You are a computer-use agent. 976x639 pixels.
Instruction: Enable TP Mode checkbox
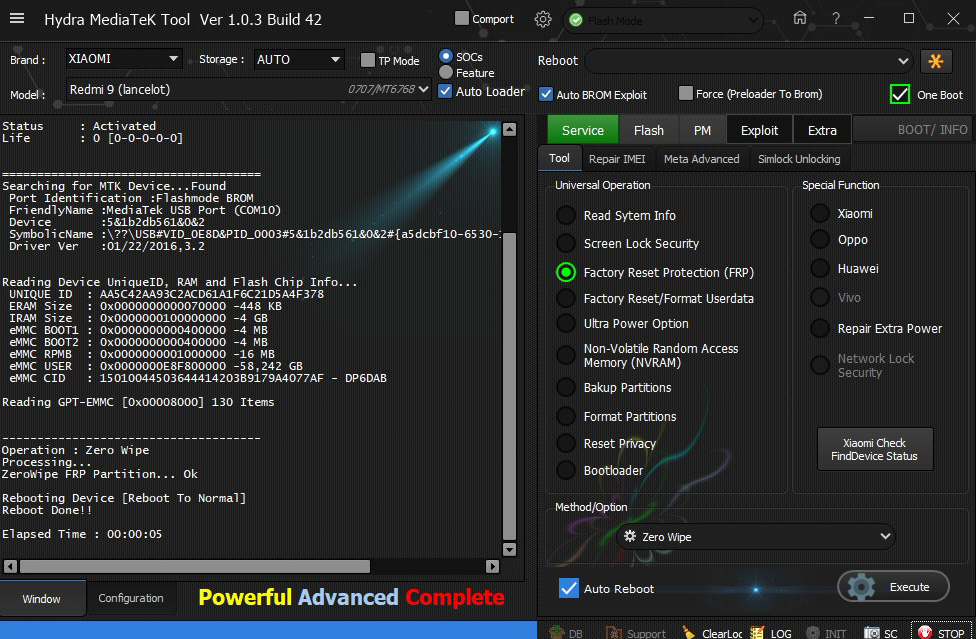(368, 60)
